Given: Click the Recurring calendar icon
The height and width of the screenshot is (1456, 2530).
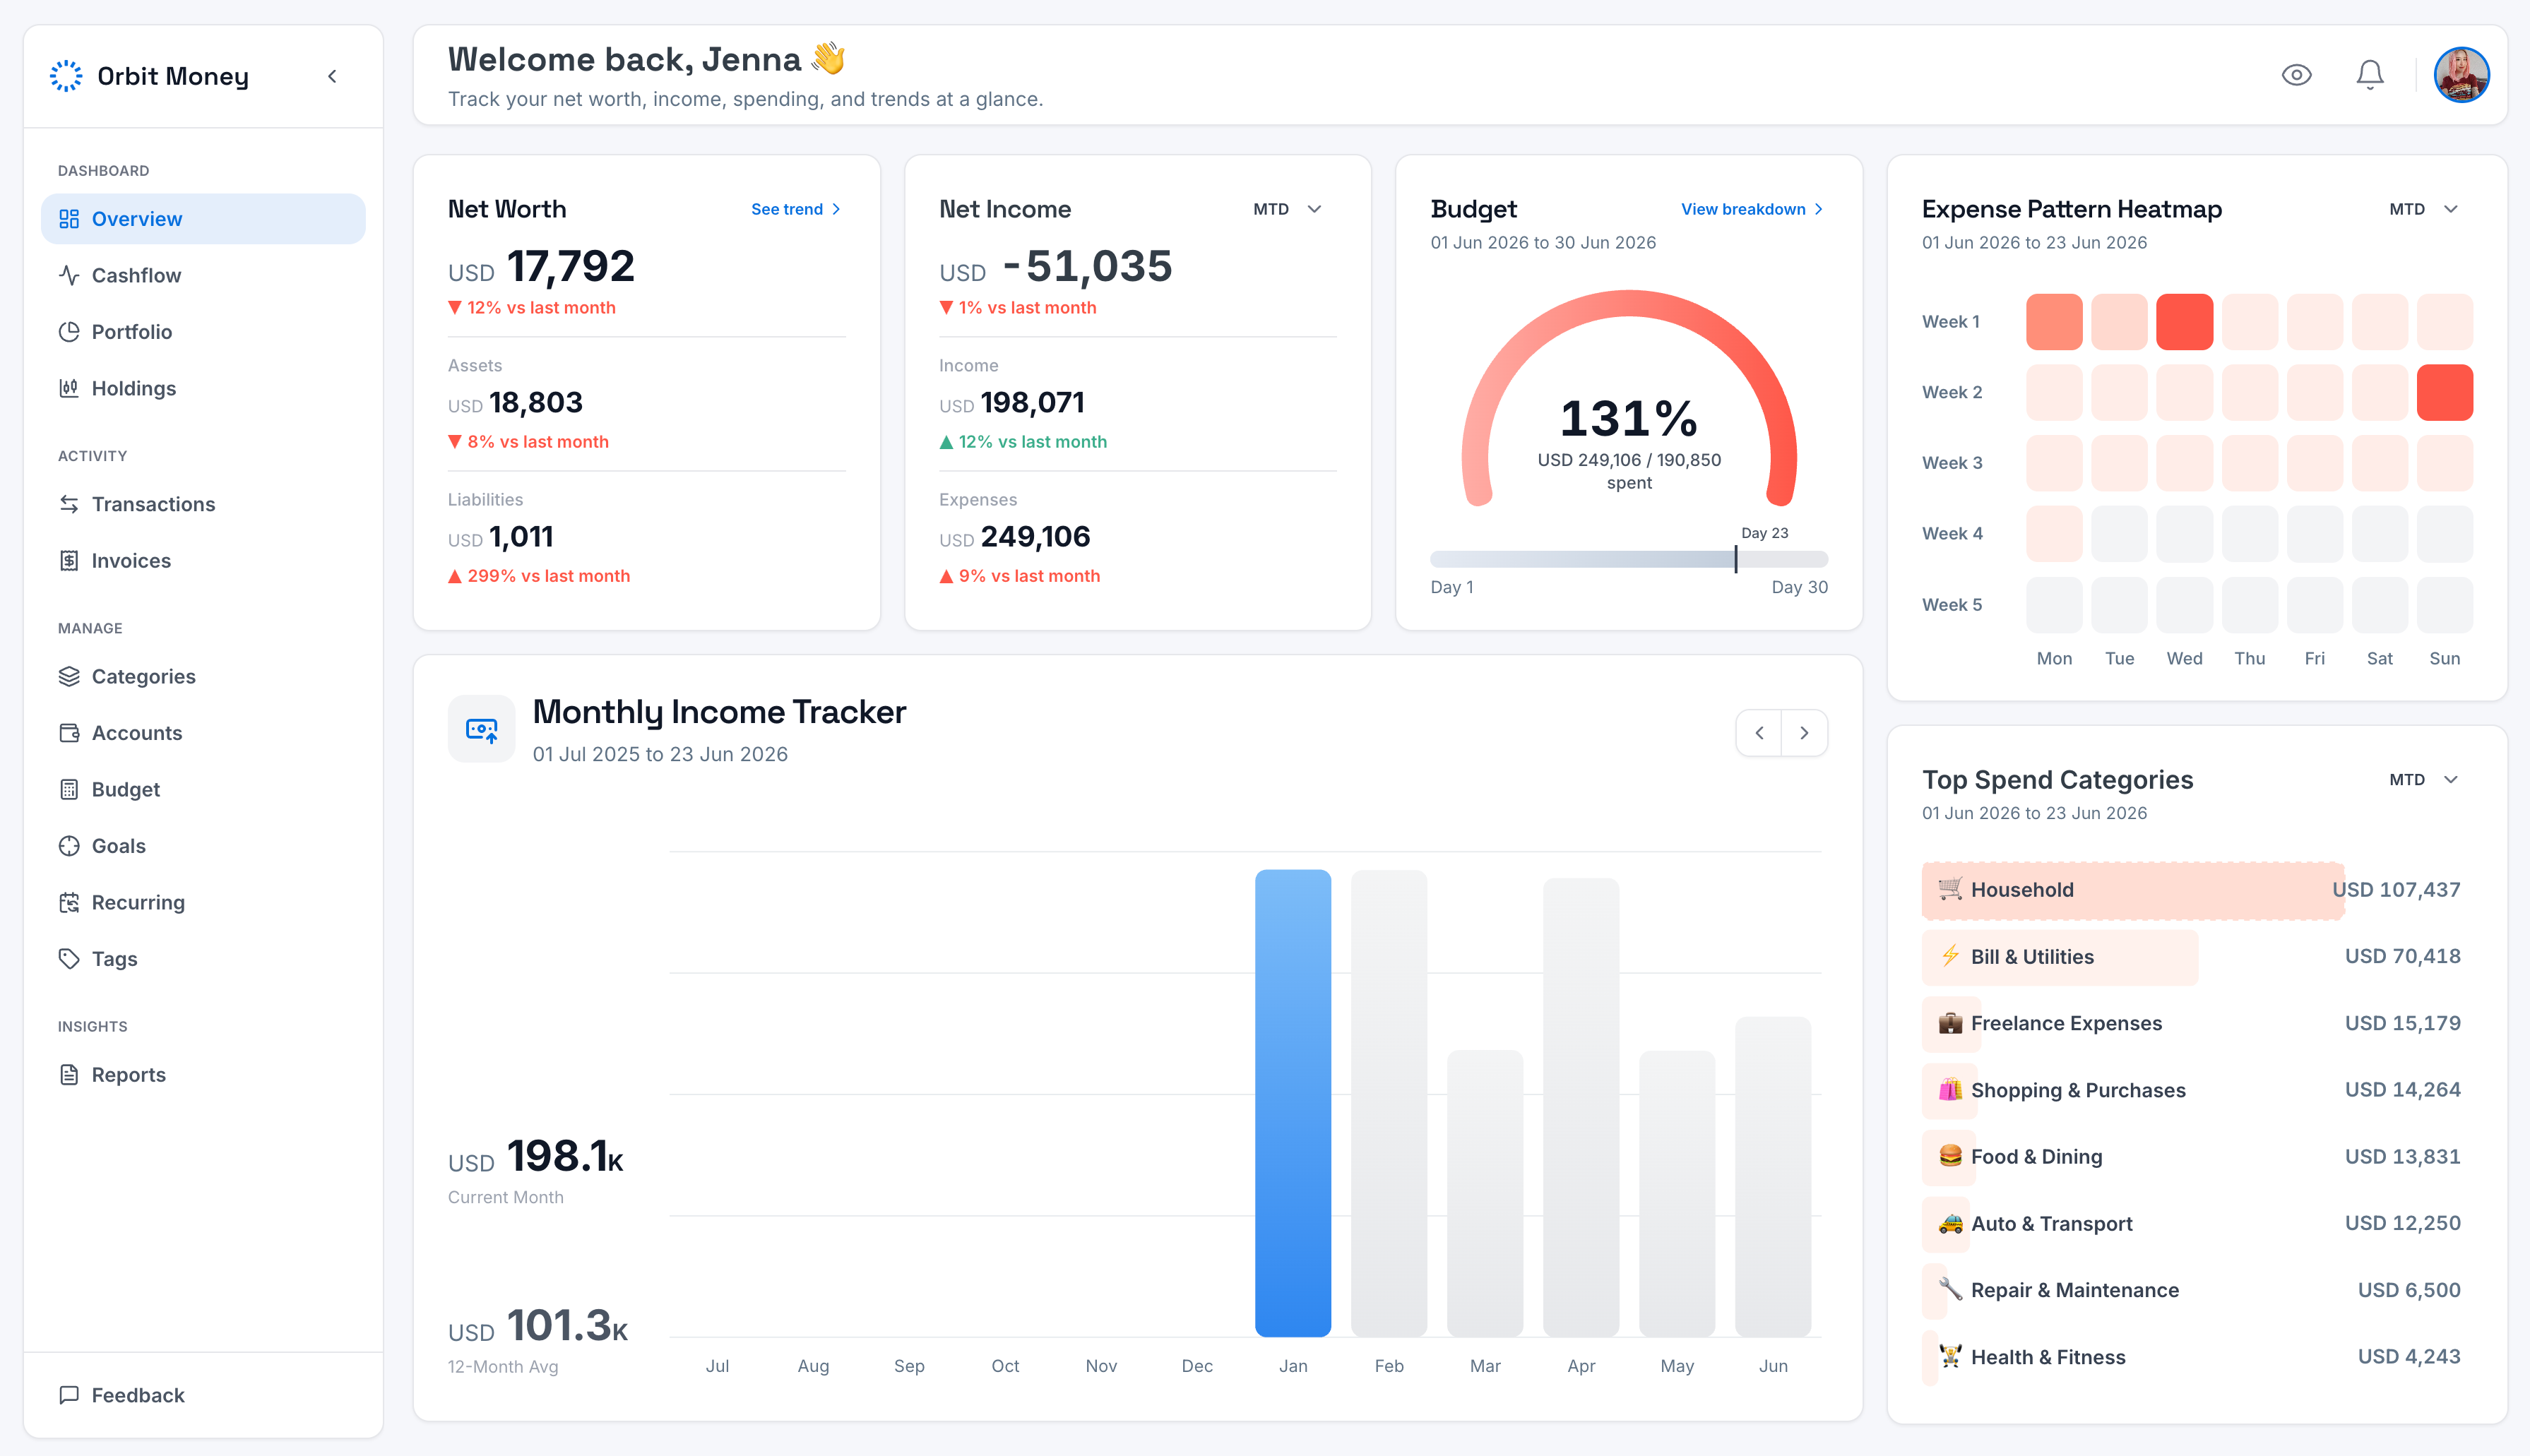Looking at the screenshot, I should pyautogui.click(x=69, y=903).
